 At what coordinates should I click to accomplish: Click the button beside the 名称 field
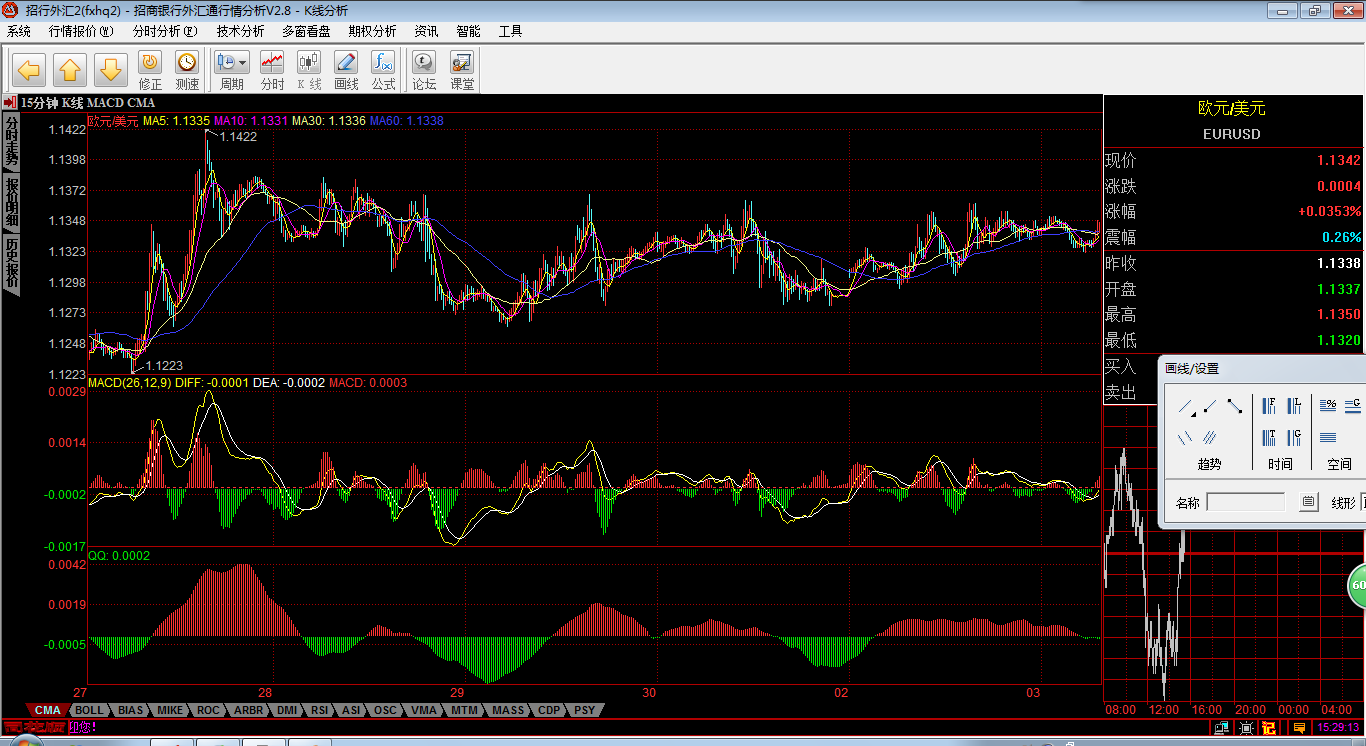pyautogui.click(x=1308, y=502)
